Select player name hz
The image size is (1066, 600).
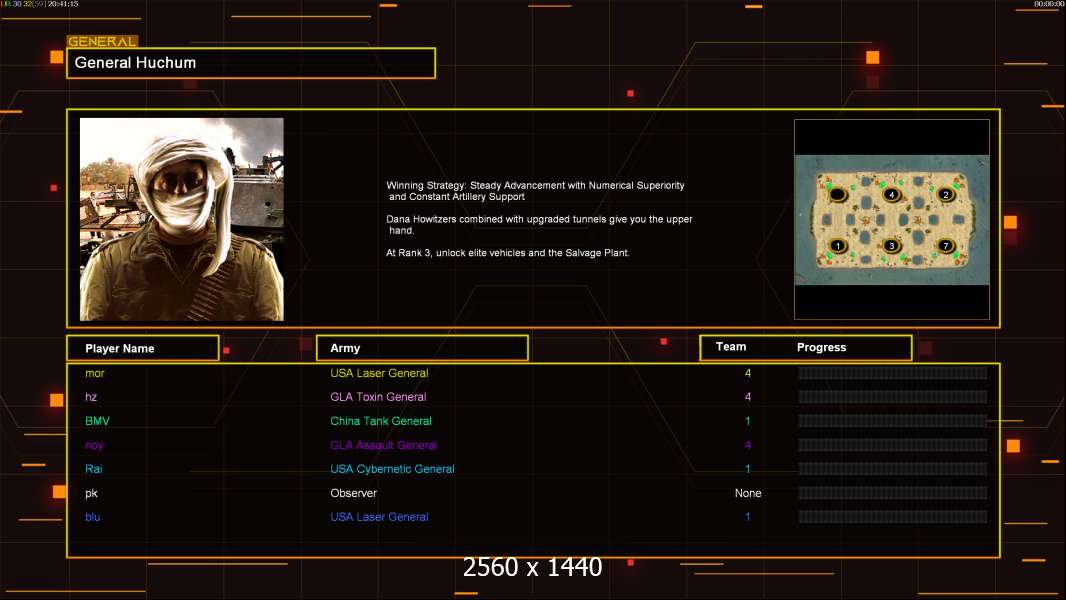pos(91,397)
